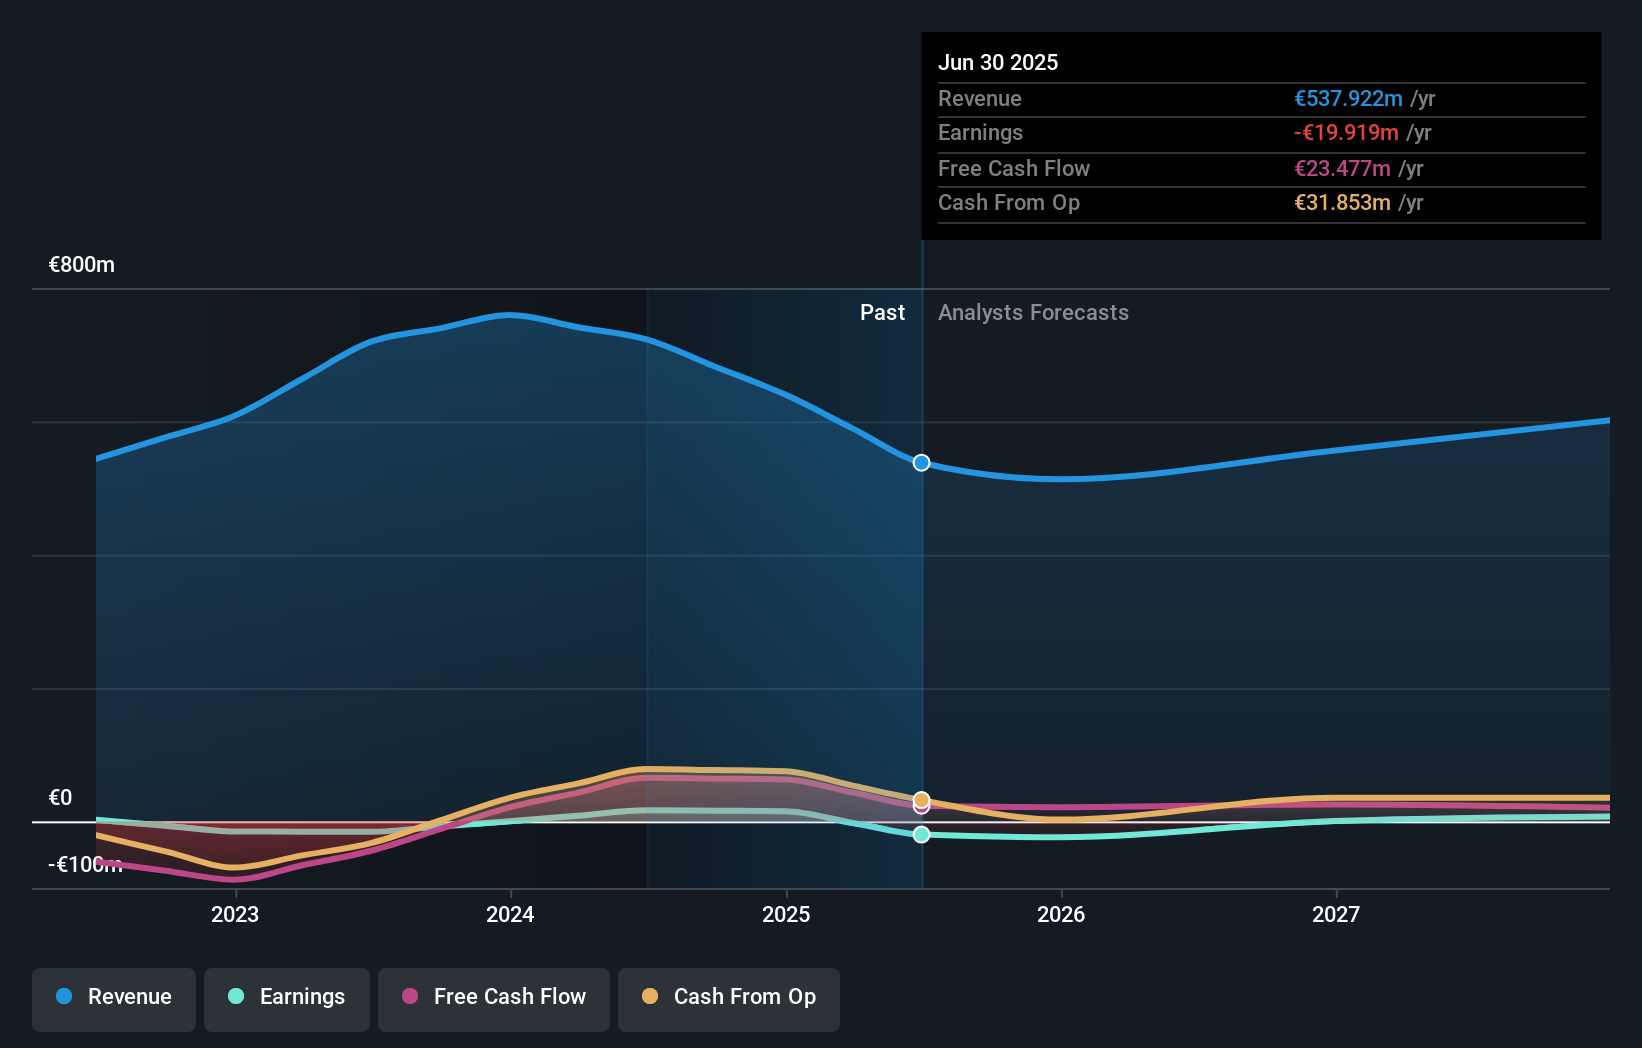Click the highlighted marker at the forecast divider

click(x=920, y=462)
